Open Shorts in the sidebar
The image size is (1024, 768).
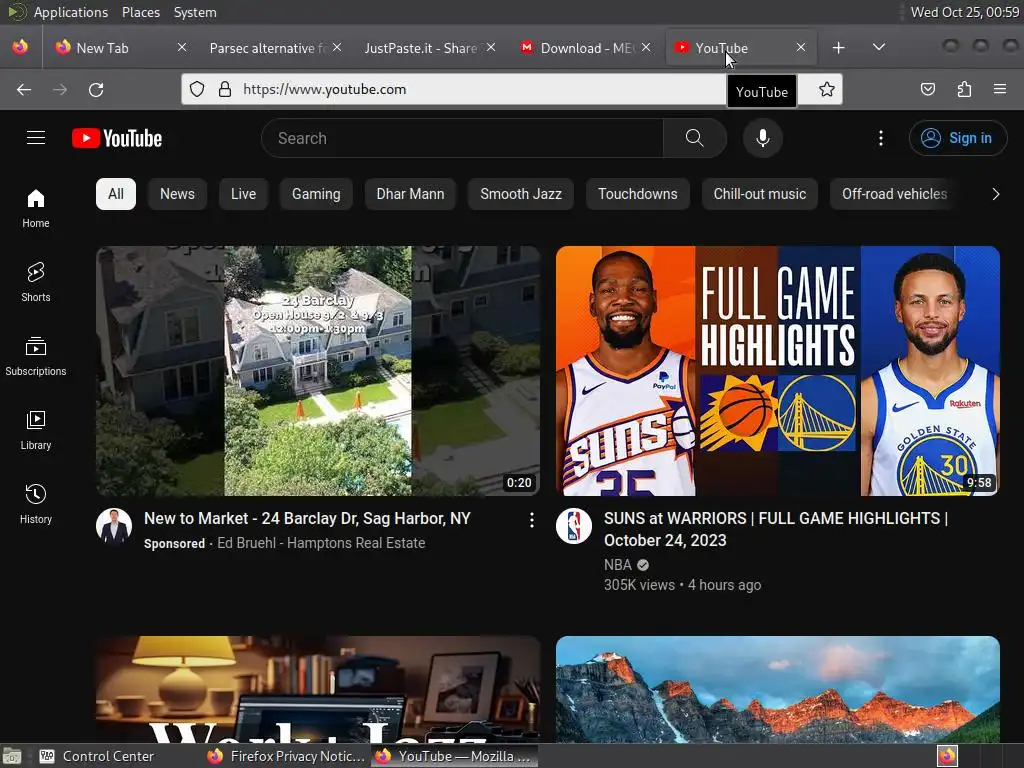tap(35, 283)
